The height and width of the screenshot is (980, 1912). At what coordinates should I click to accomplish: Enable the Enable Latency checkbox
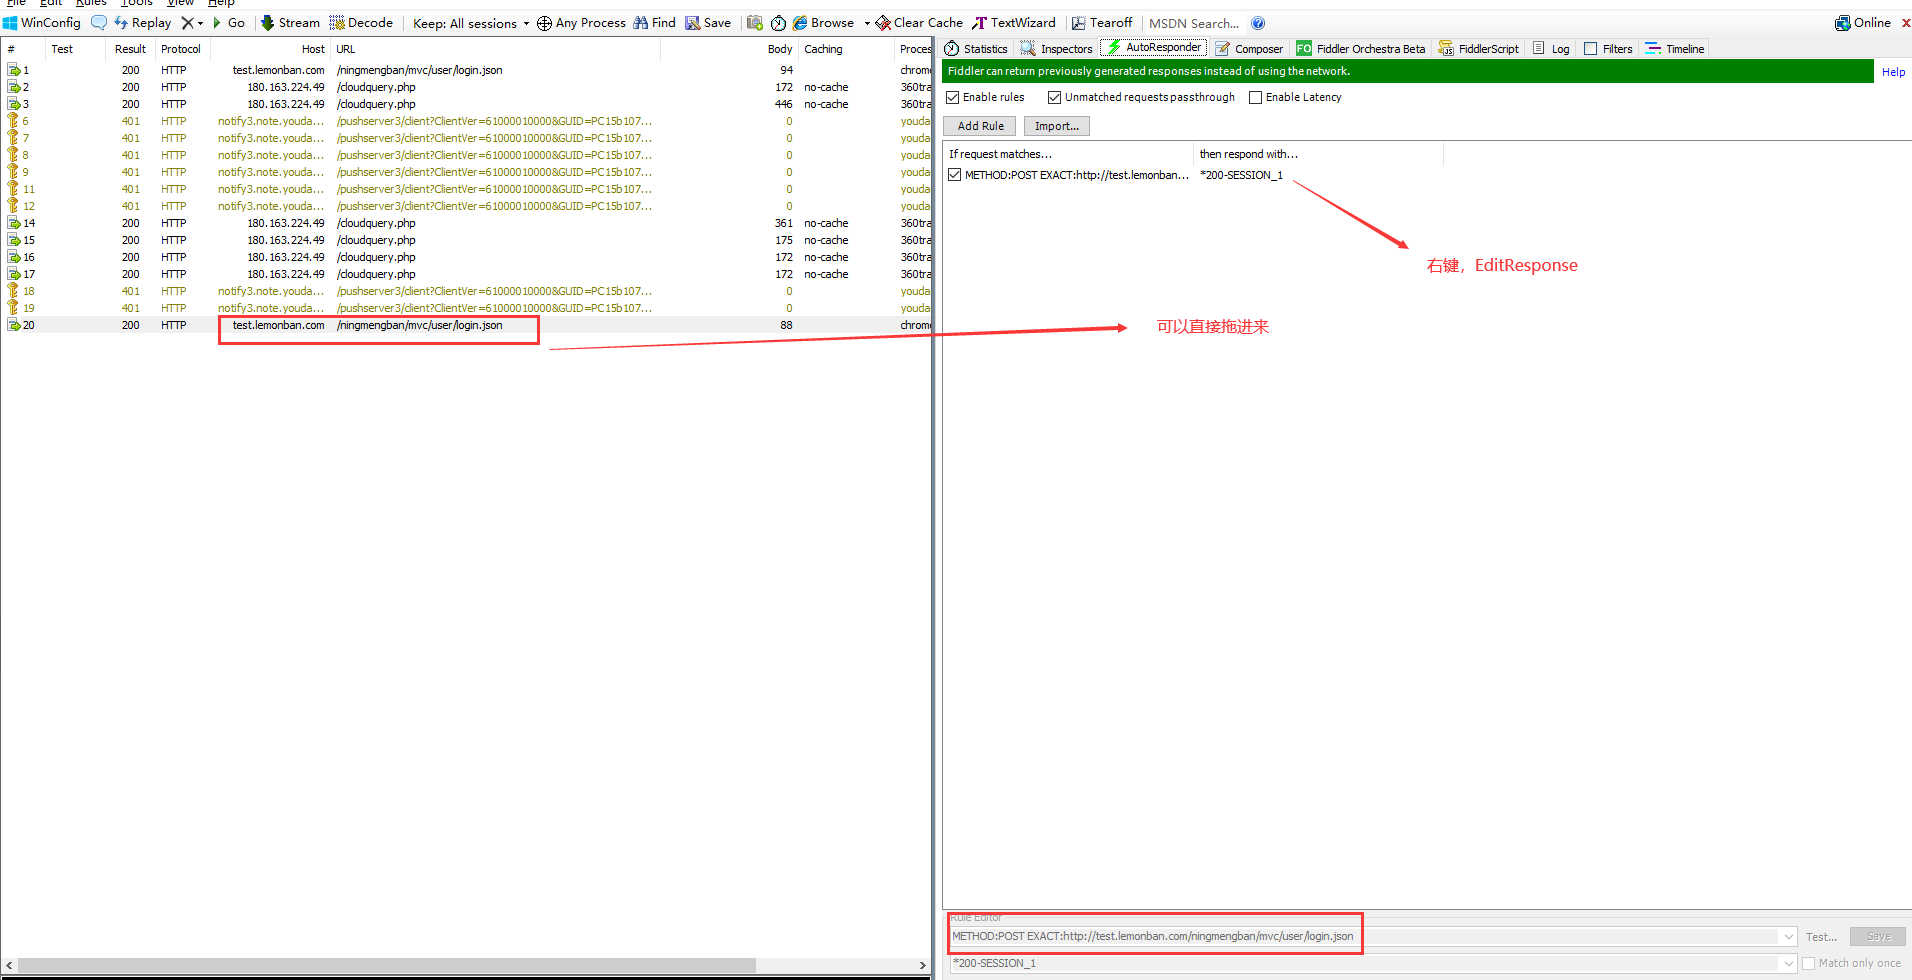pyautogui.click(x=1255, y=97)
